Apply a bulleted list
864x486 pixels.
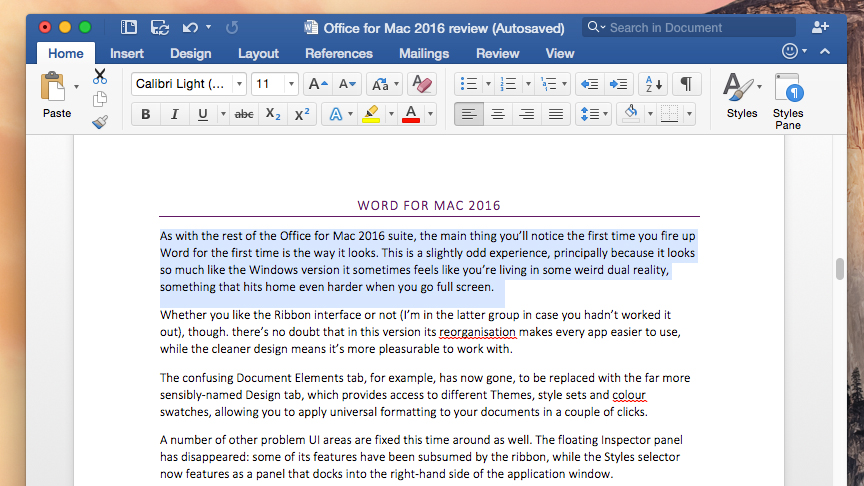click(469, 84)
